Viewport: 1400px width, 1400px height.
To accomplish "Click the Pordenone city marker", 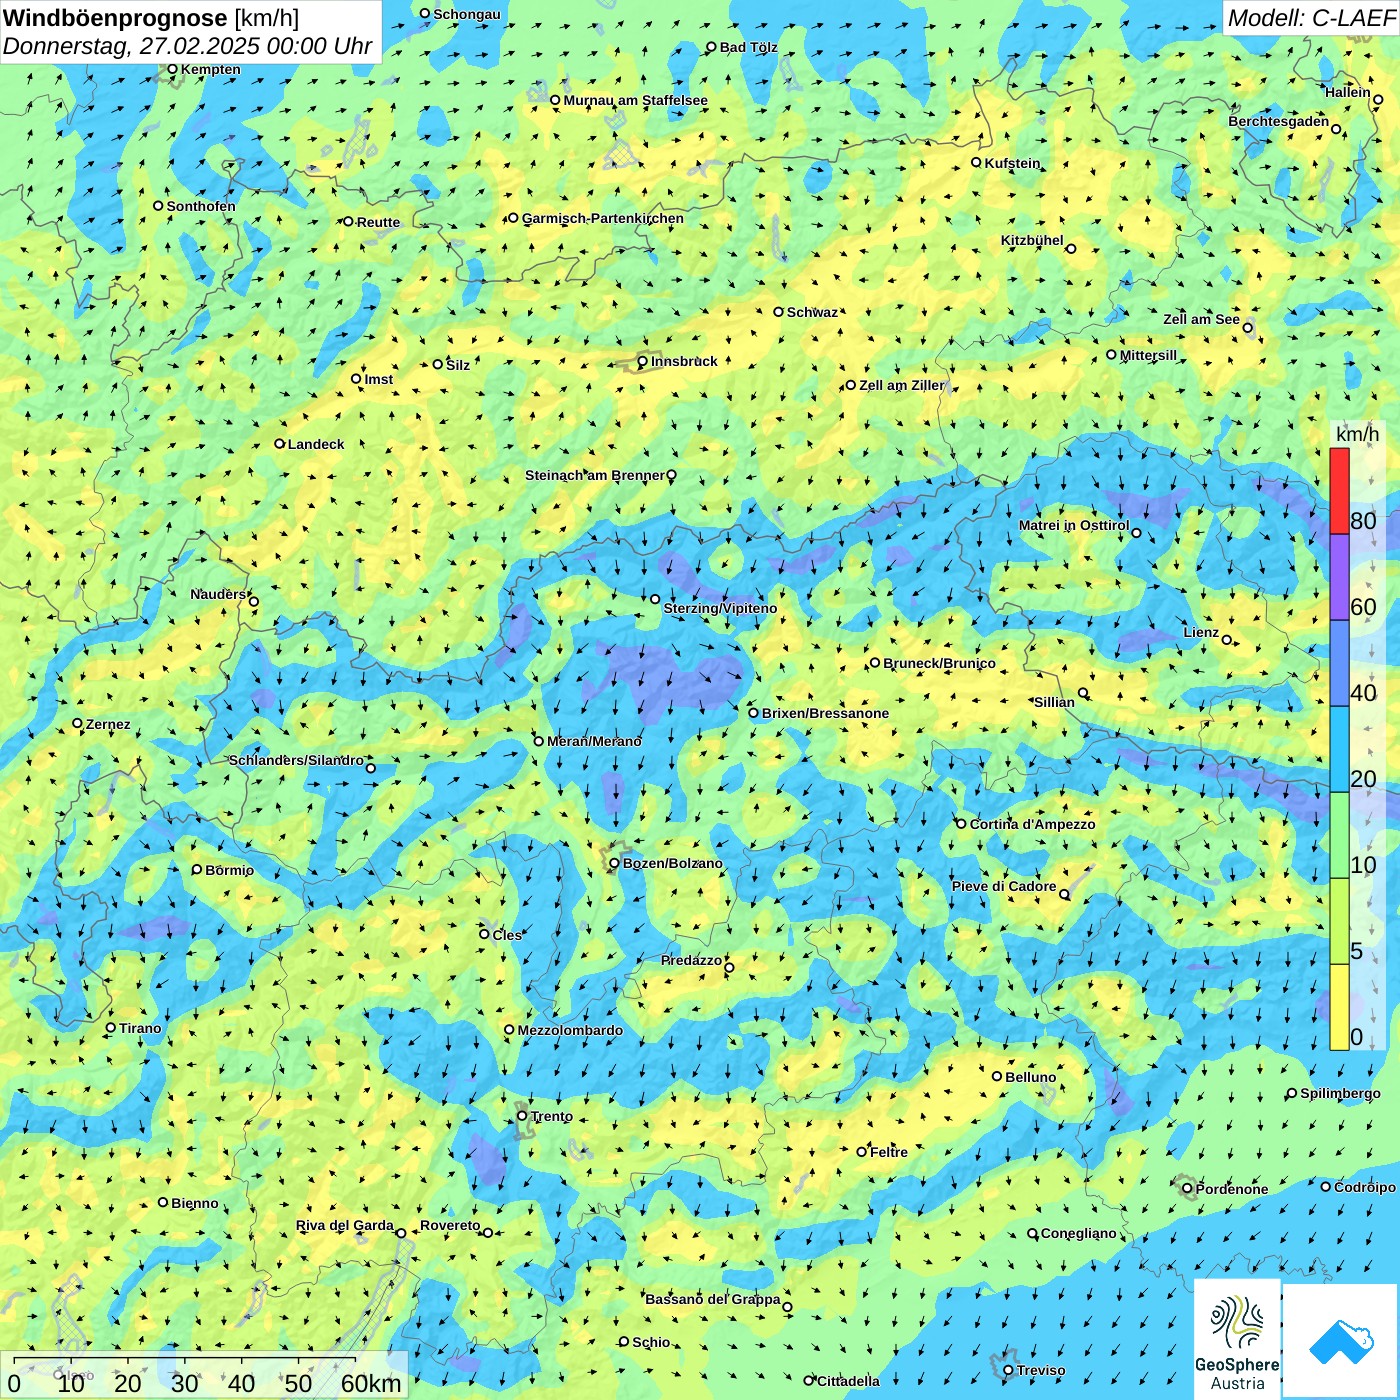I will tap(1188, 1189).
